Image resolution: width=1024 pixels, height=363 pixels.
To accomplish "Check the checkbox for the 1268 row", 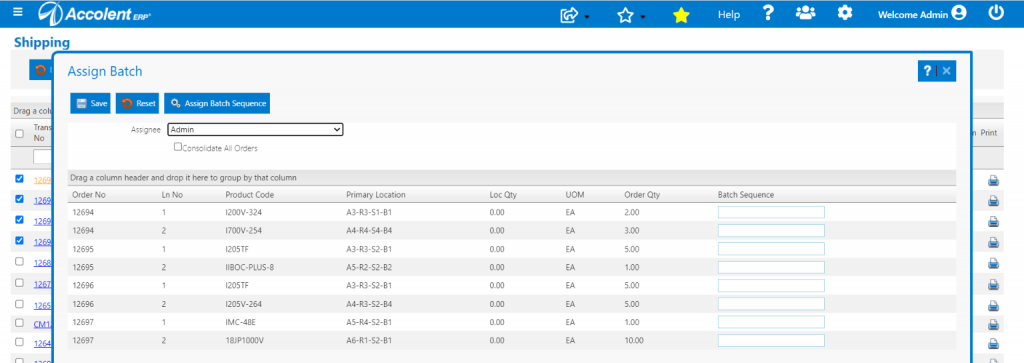I will tap(20, 261).
